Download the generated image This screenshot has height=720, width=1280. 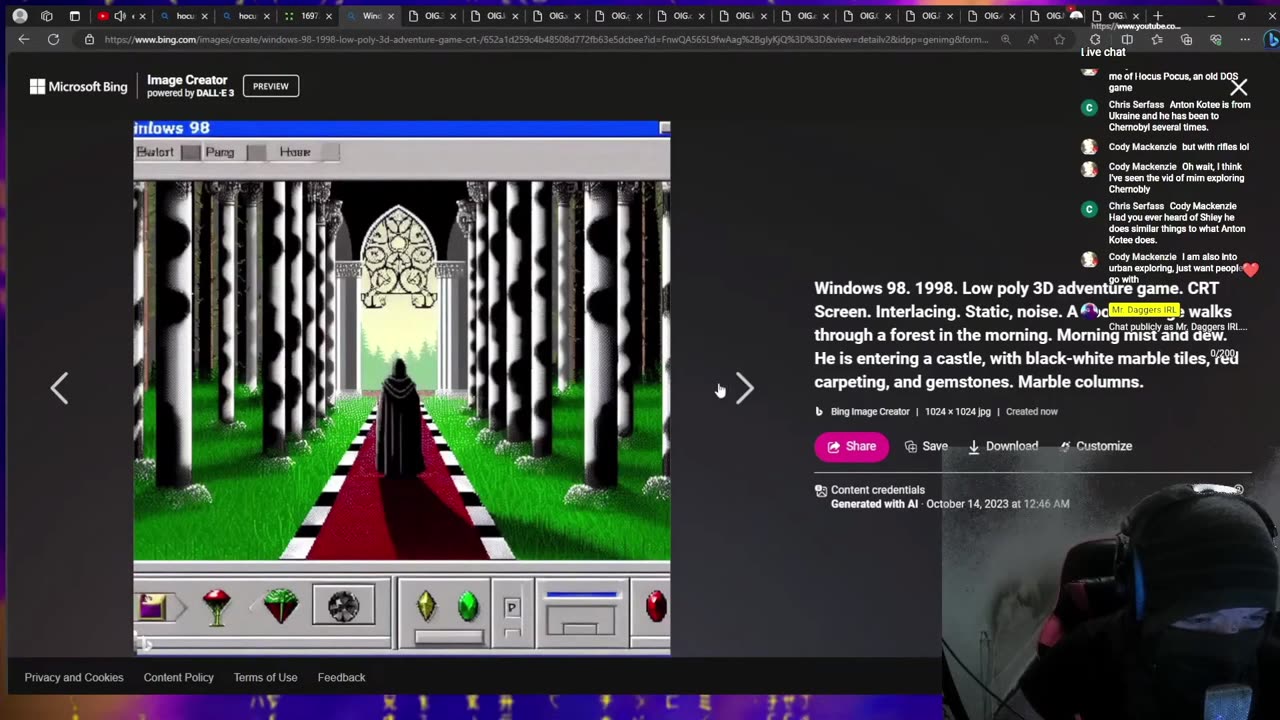[x=1003, y=446]
